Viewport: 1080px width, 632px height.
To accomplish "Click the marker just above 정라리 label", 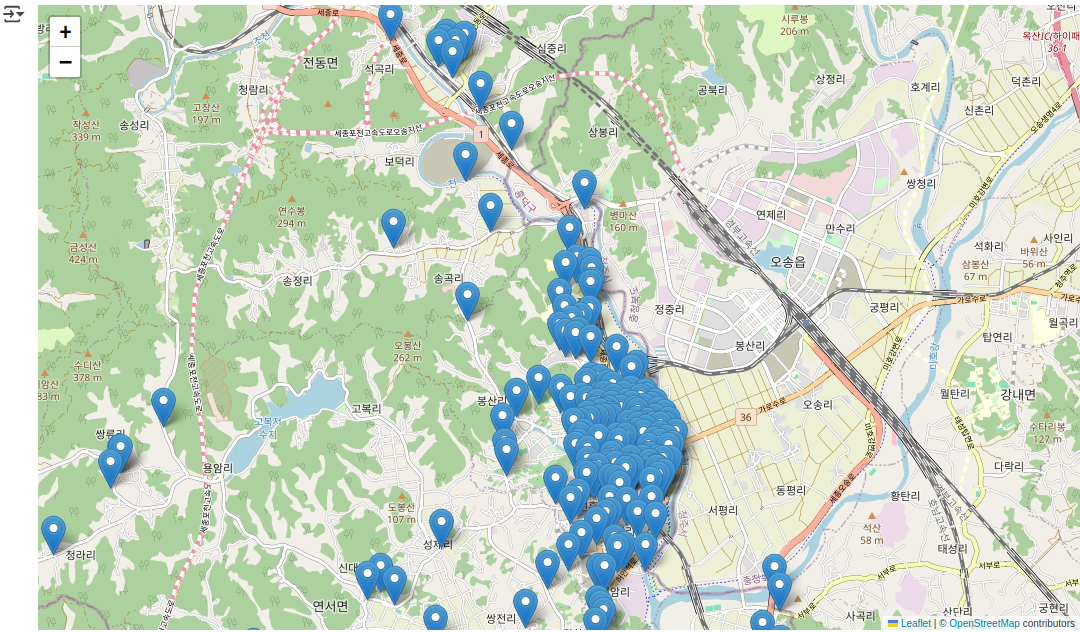I will [x=53, y=532].
